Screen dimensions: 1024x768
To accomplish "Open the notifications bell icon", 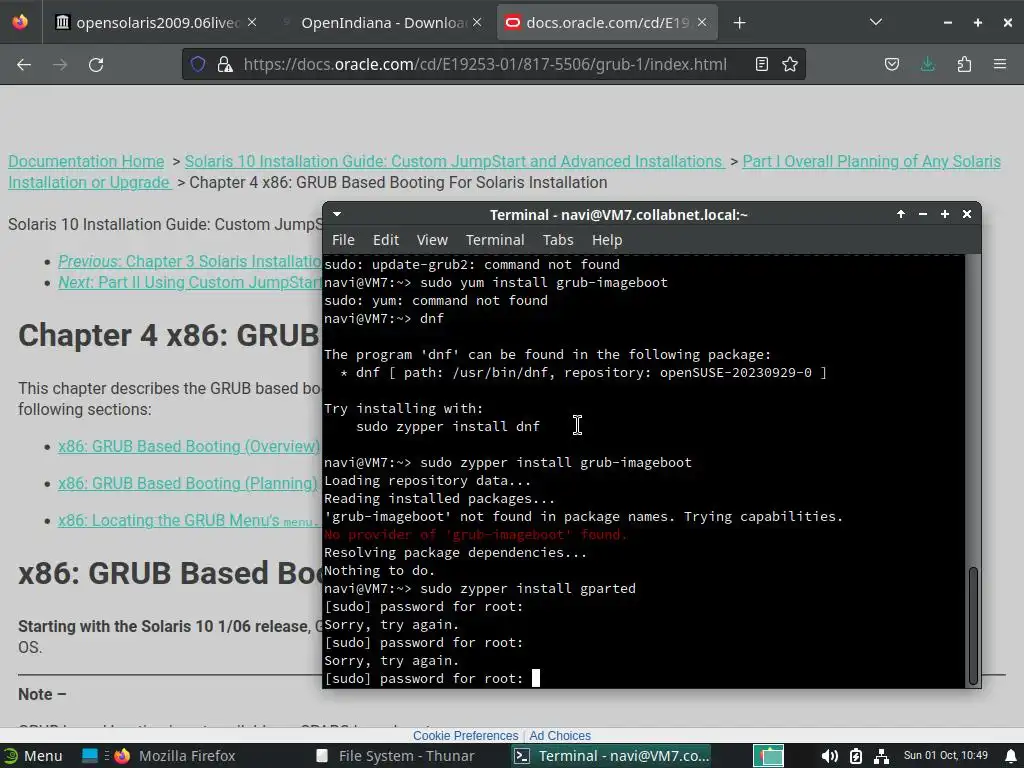I will point(1011,756).
